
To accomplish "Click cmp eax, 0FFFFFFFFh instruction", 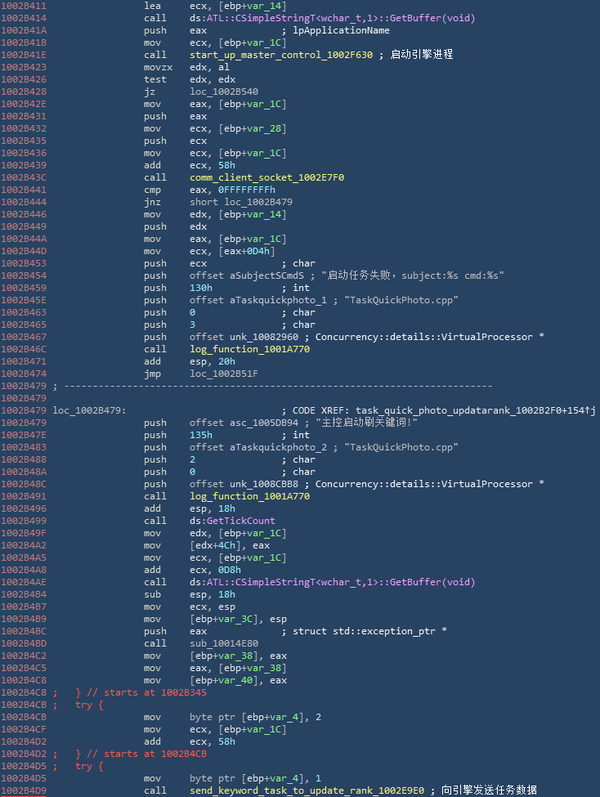I will [209, 190].
